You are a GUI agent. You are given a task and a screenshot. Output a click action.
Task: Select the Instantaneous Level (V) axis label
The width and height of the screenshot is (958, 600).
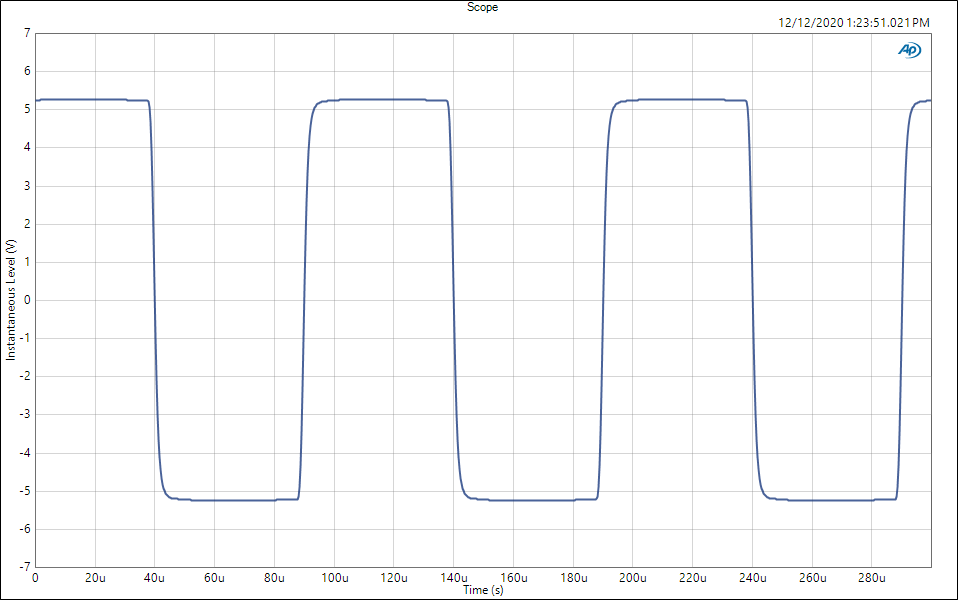click(10, 300)
